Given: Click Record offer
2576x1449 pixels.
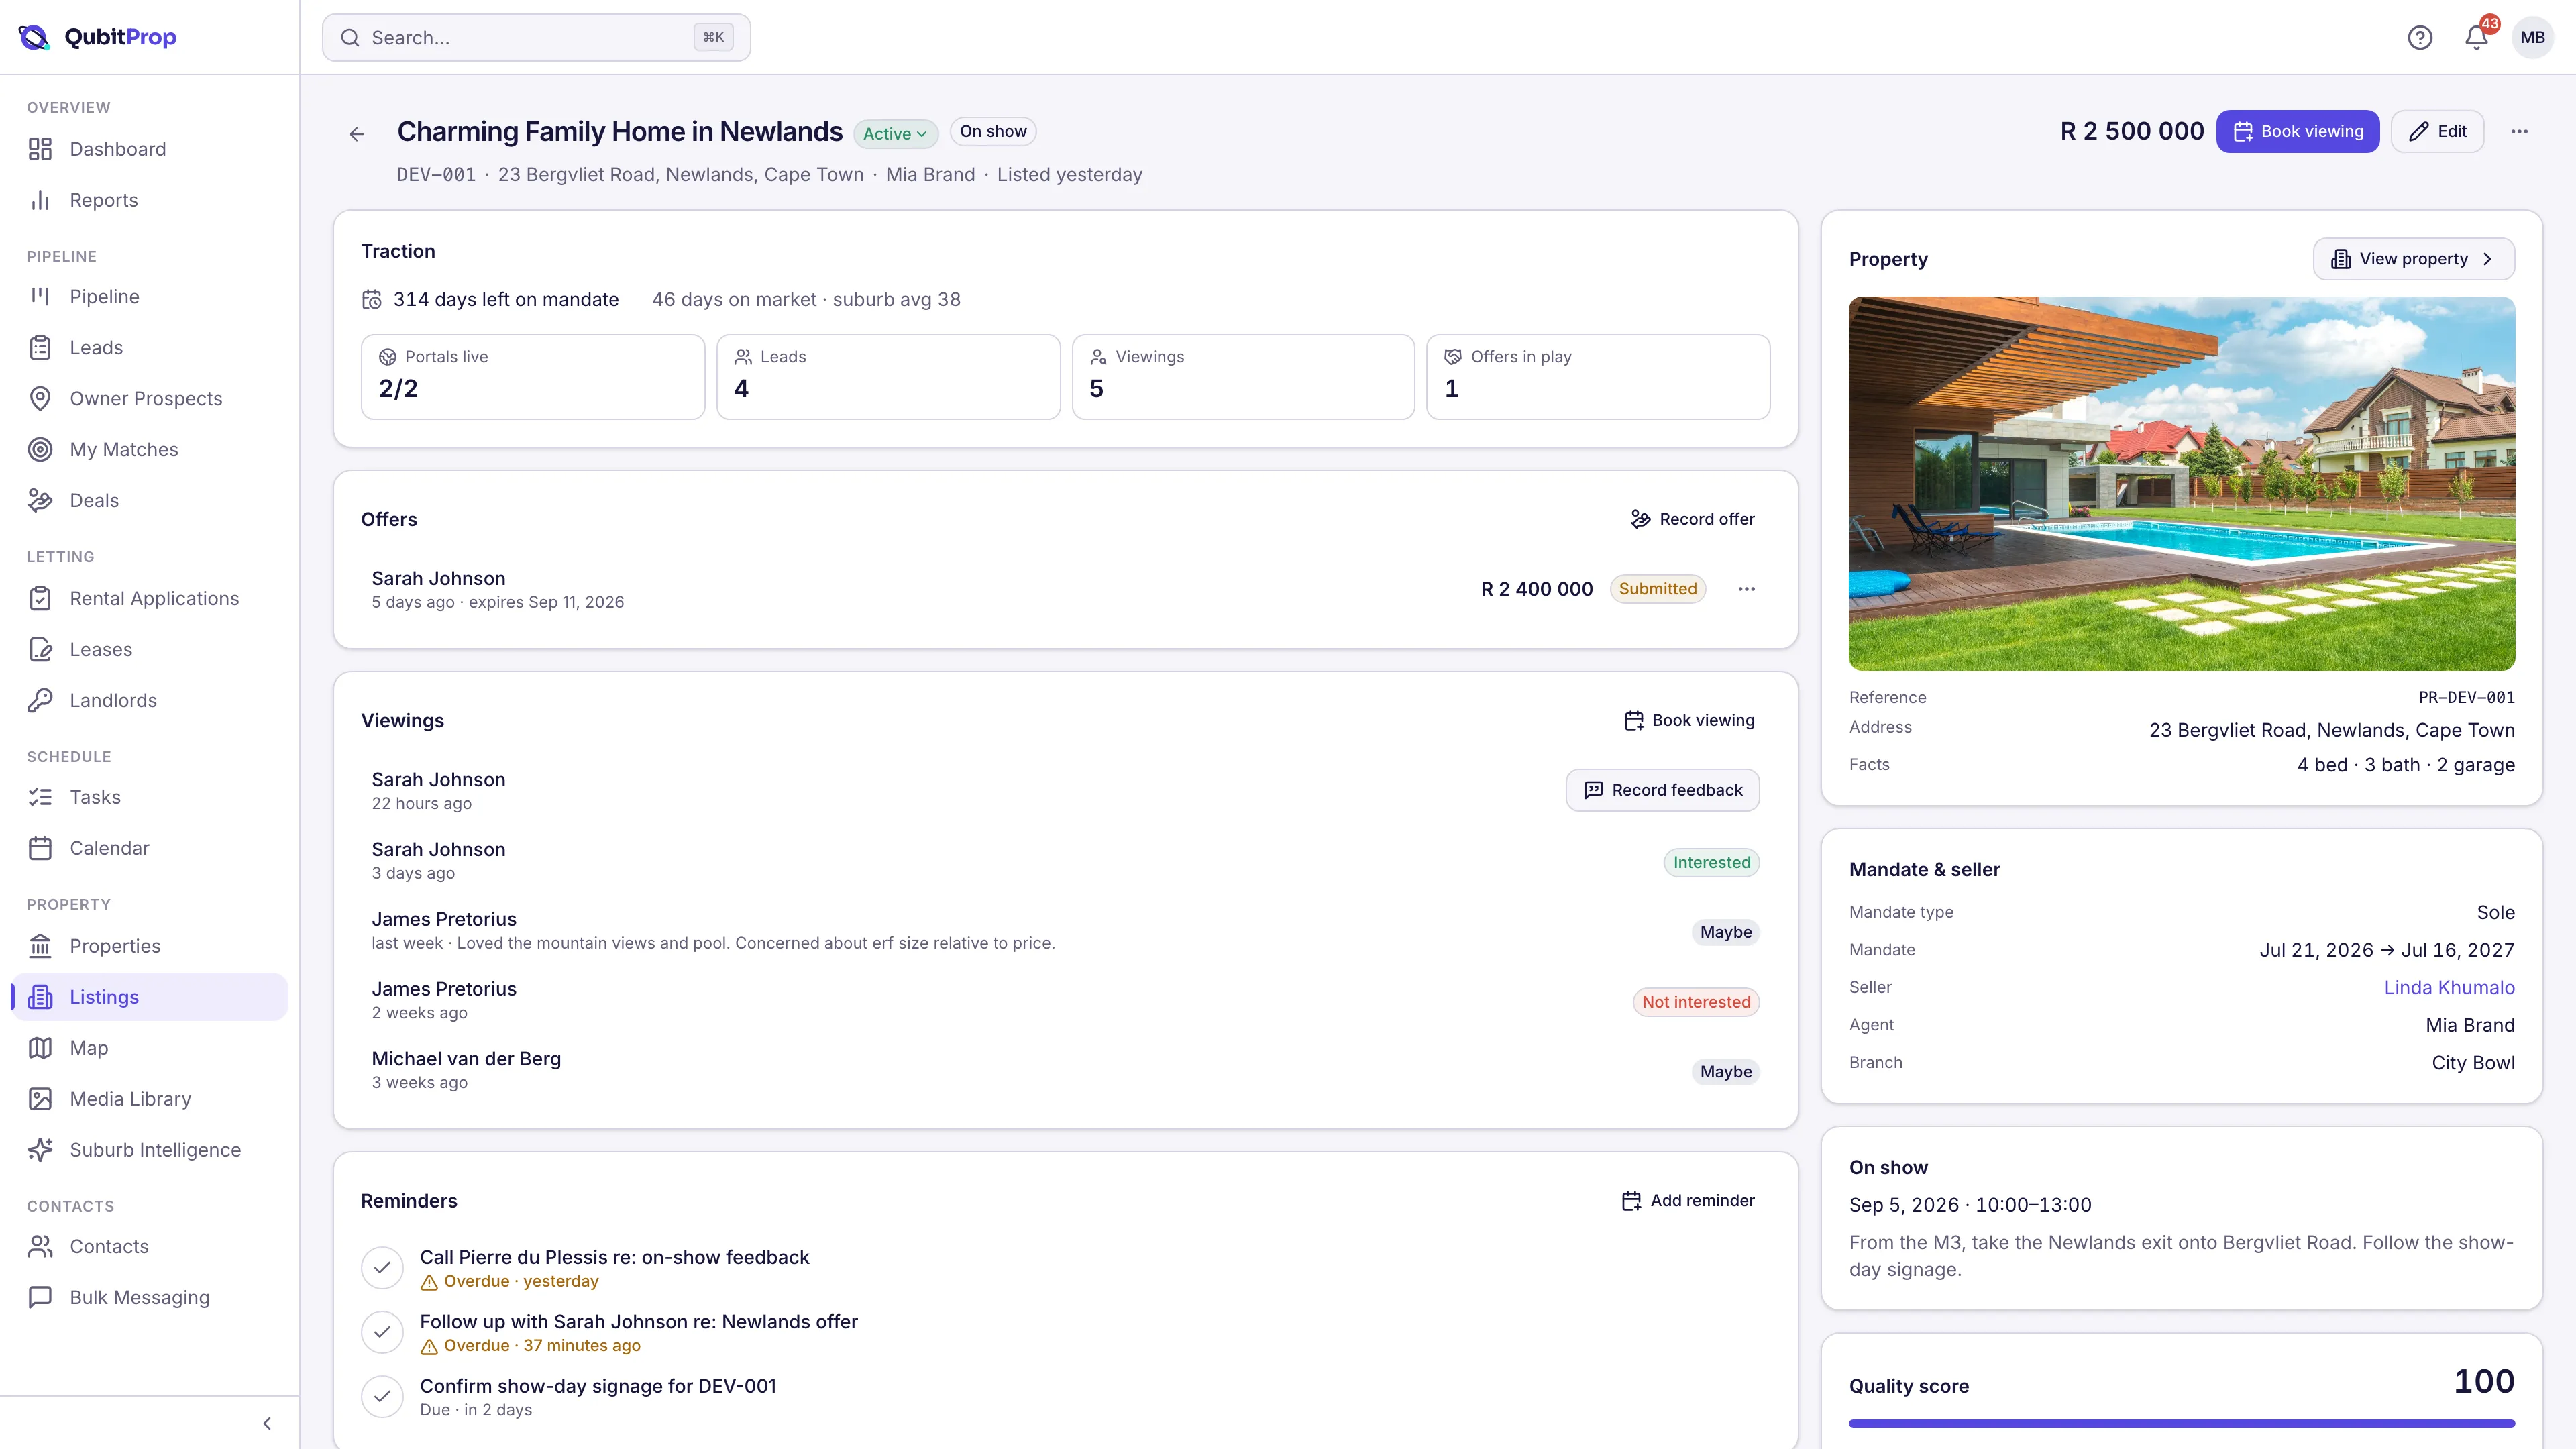Looking at the screenshot, I should tap(1692, 519).
